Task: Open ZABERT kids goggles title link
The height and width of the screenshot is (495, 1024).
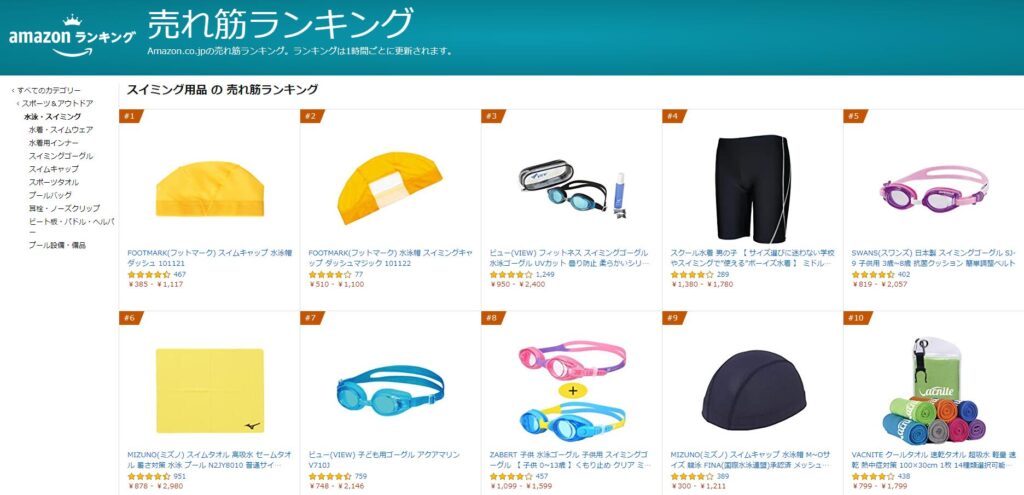Action: (x=569, y=460)
